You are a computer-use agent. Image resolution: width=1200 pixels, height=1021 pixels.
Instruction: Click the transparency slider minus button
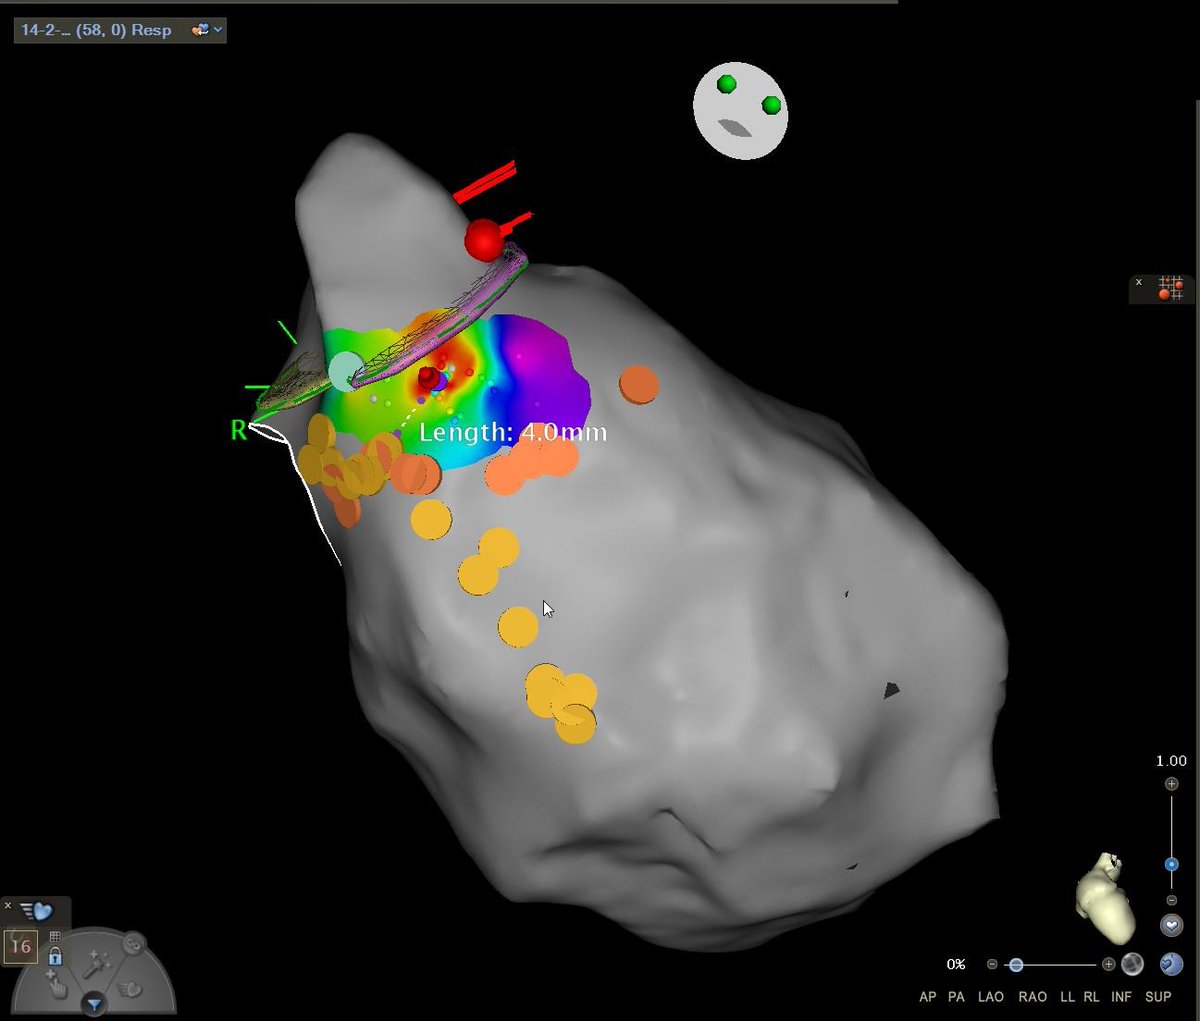click(x=992, y=965)
